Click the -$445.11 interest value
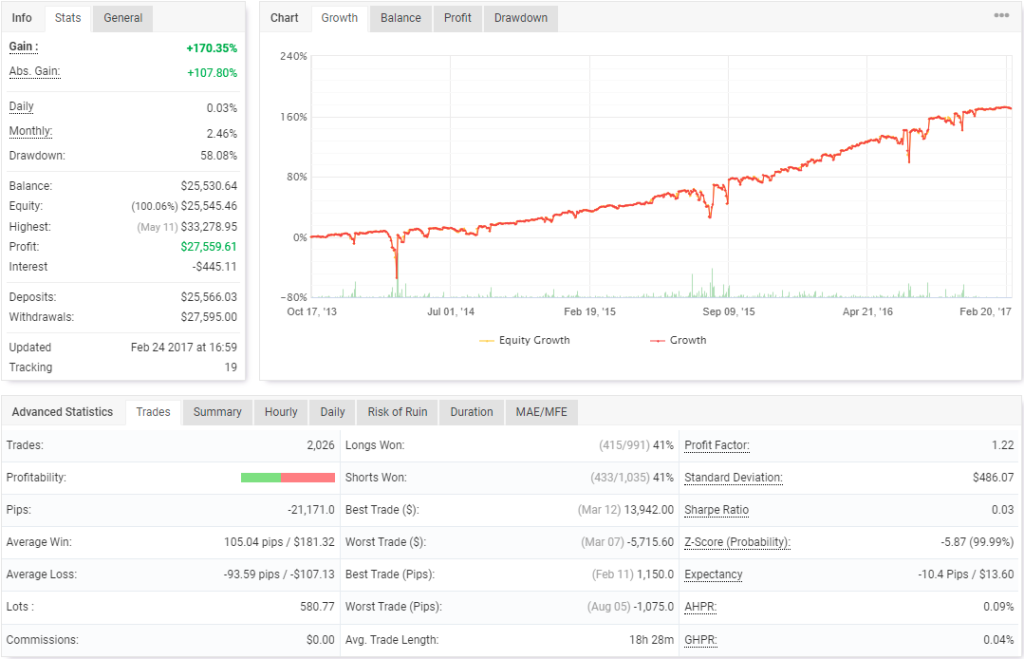The width and height of the screenshot is (1024, 659). click(215, 267)
